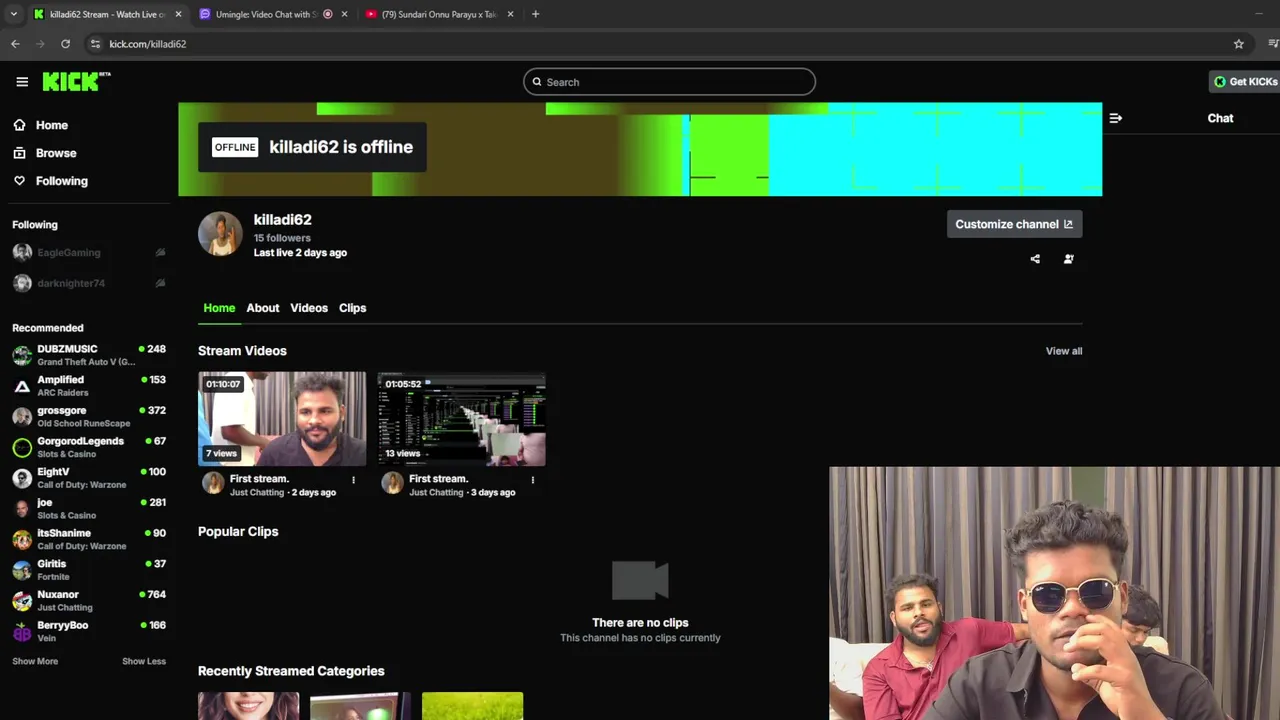Click Customize channel button
This screenshot has height=720, width=1280.
point(1014,224)
